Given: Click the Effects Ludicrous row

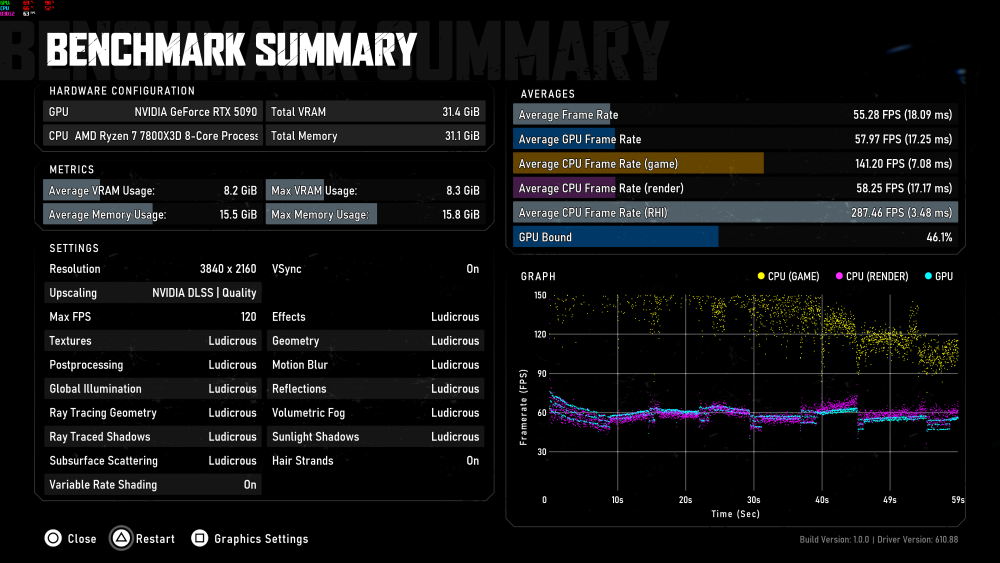Looking at the screenshot, I should 375,317.
